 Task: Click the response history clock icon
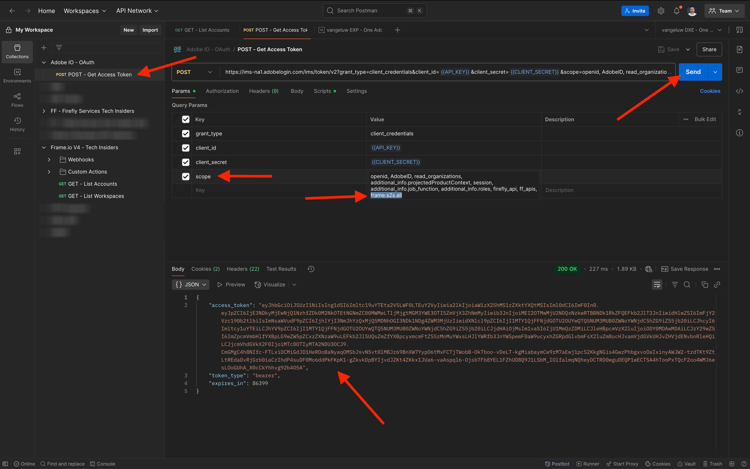[x=311, y=269]
